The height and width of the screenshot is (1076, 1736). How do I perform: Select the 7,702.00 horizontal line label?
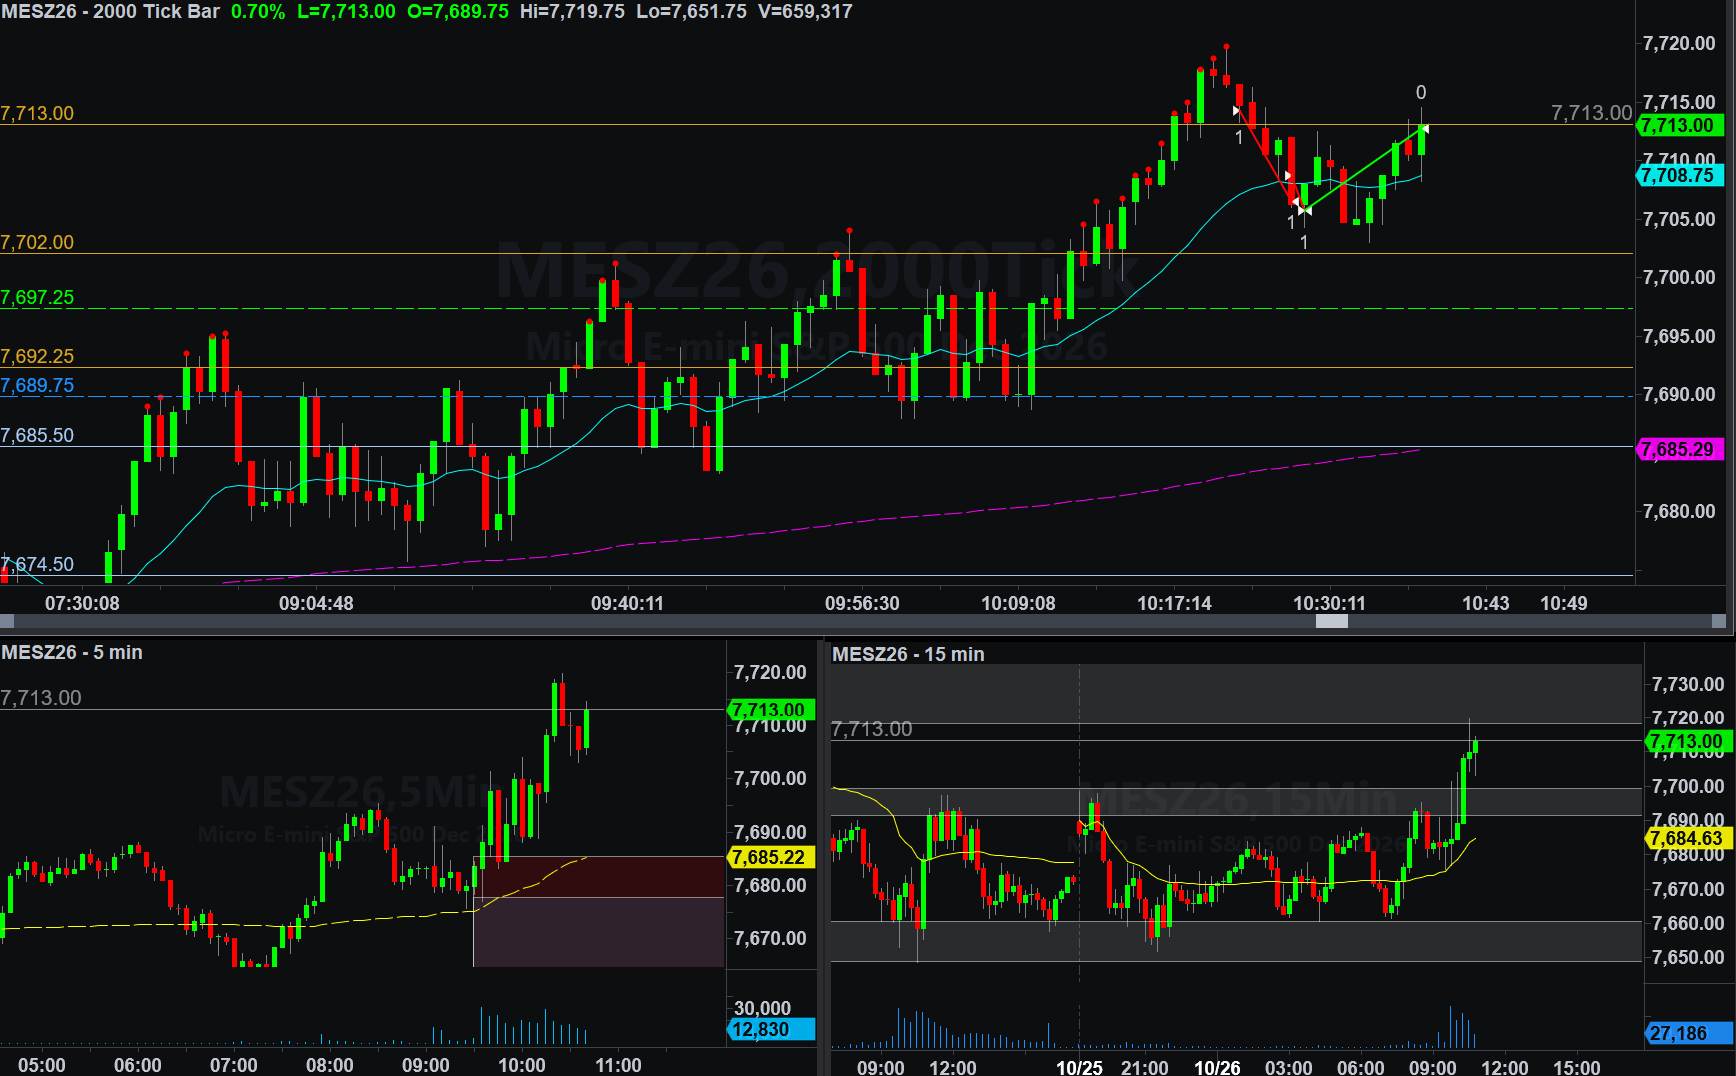37,242
